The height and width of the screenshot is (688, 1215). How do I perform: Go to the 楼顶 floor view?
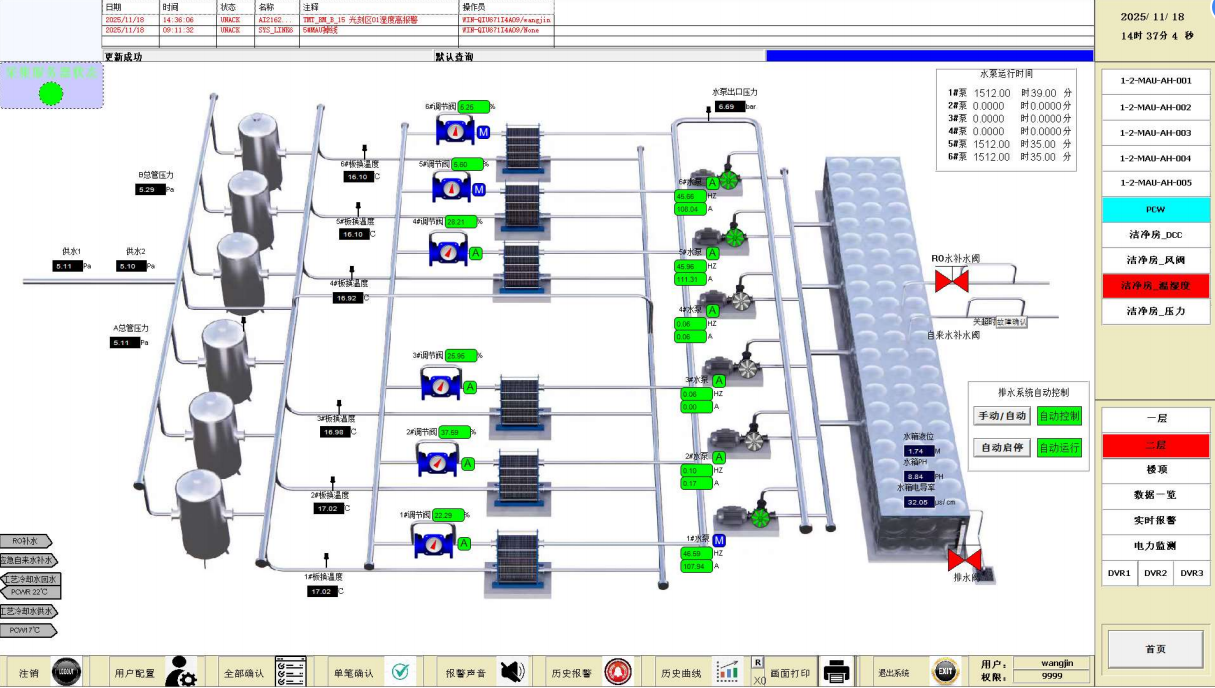coord(1155,469)
